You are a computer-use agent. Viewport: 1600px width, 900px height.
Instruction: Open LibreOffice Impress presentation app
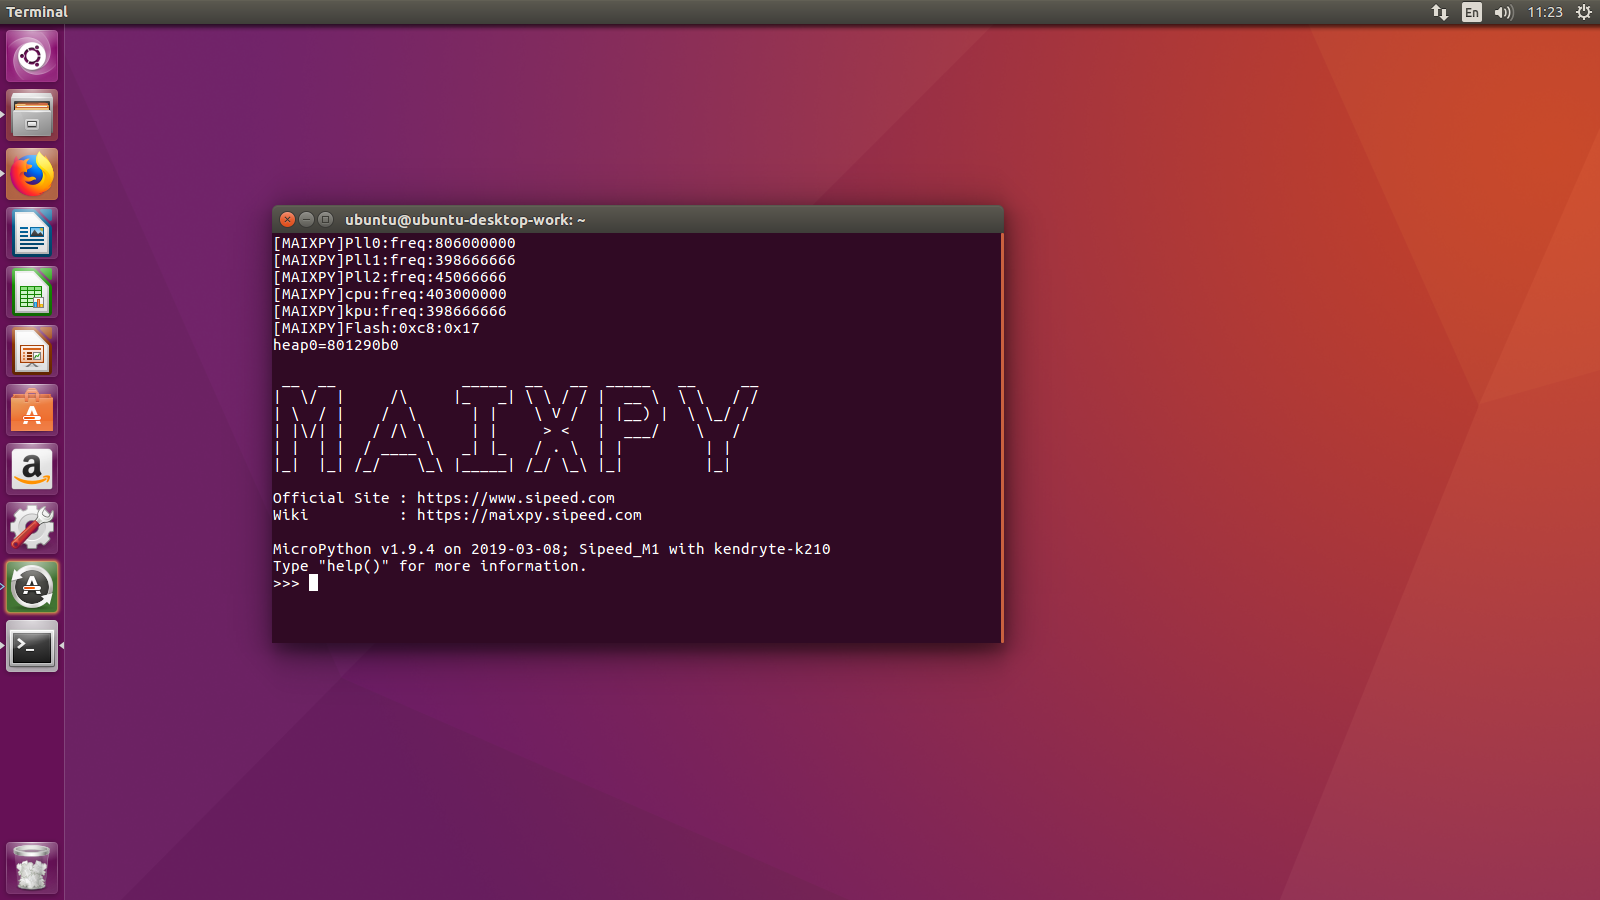coord(32,351)
